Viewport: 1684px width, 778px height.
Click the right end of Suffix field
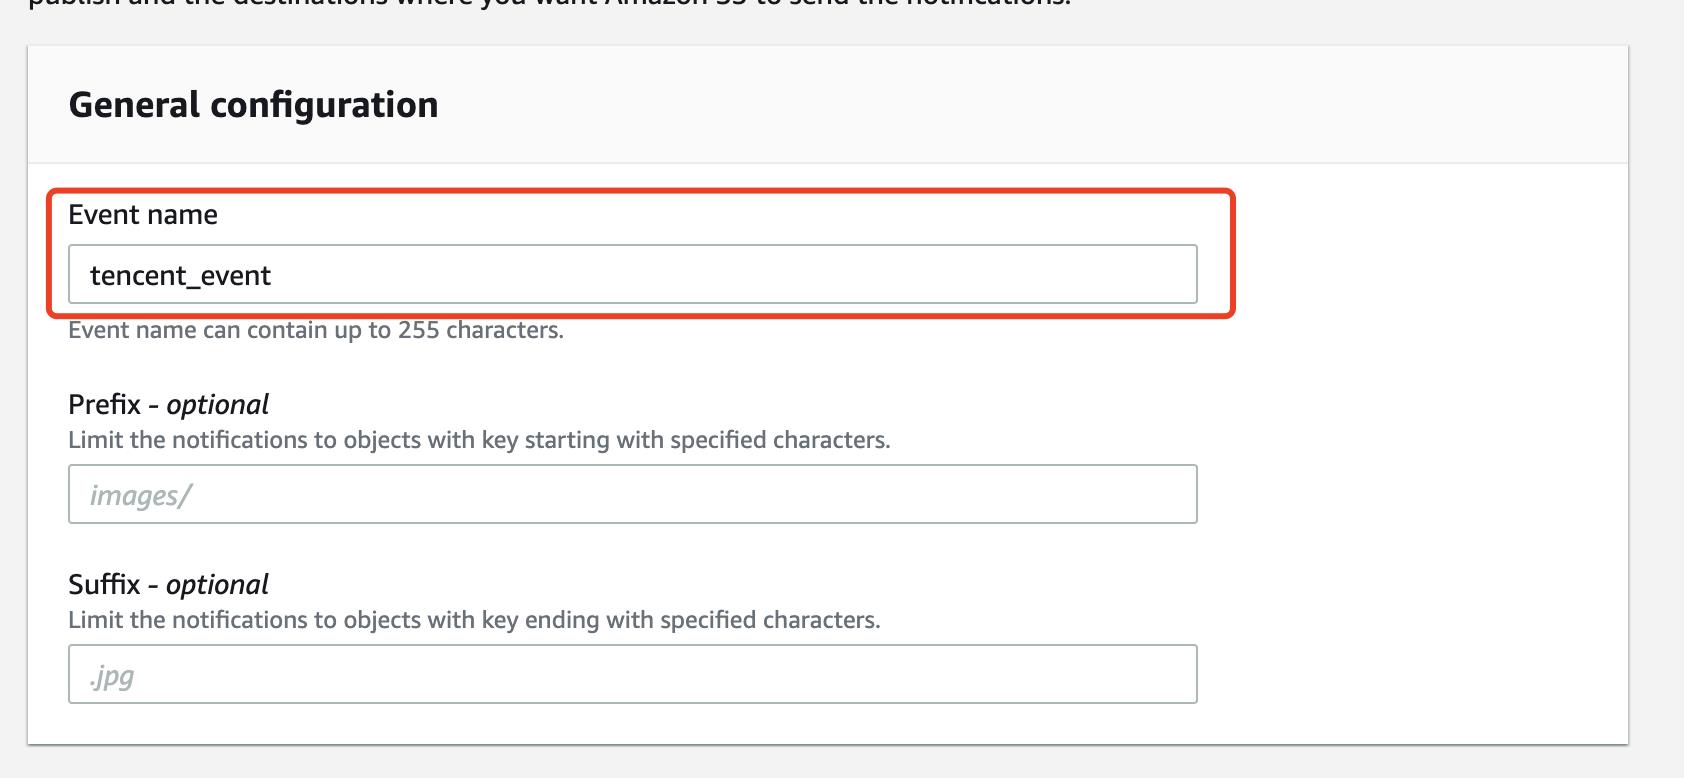pyautogui.click(x=1170, y=674)
